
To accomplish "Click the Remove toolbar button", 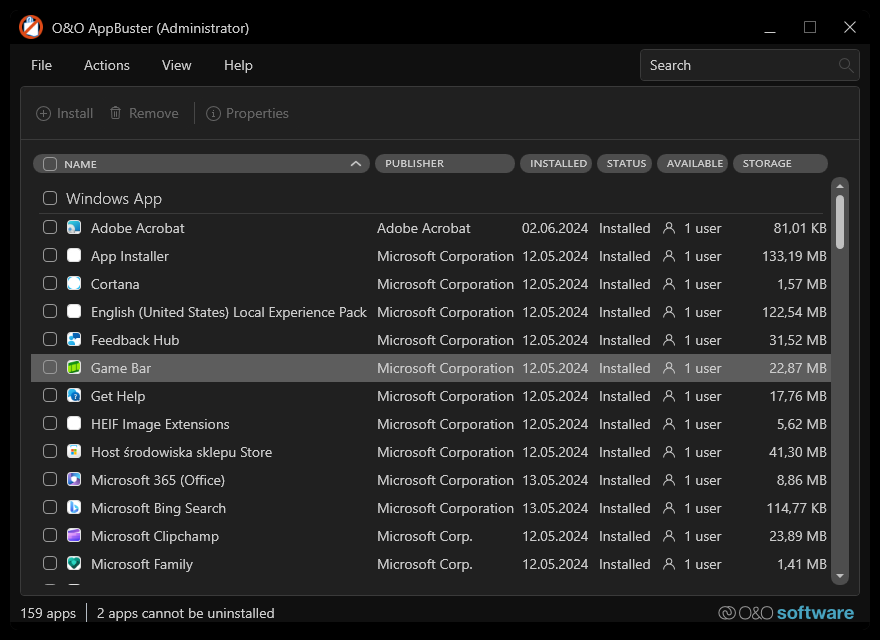I will click(144, 113).
